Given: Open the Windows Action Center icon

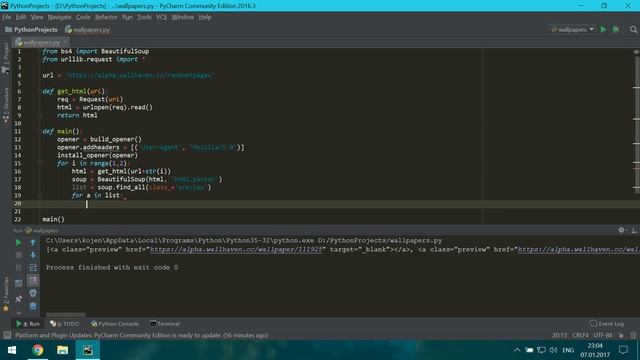Looking at the screenshot, I should tap(623, 350).
